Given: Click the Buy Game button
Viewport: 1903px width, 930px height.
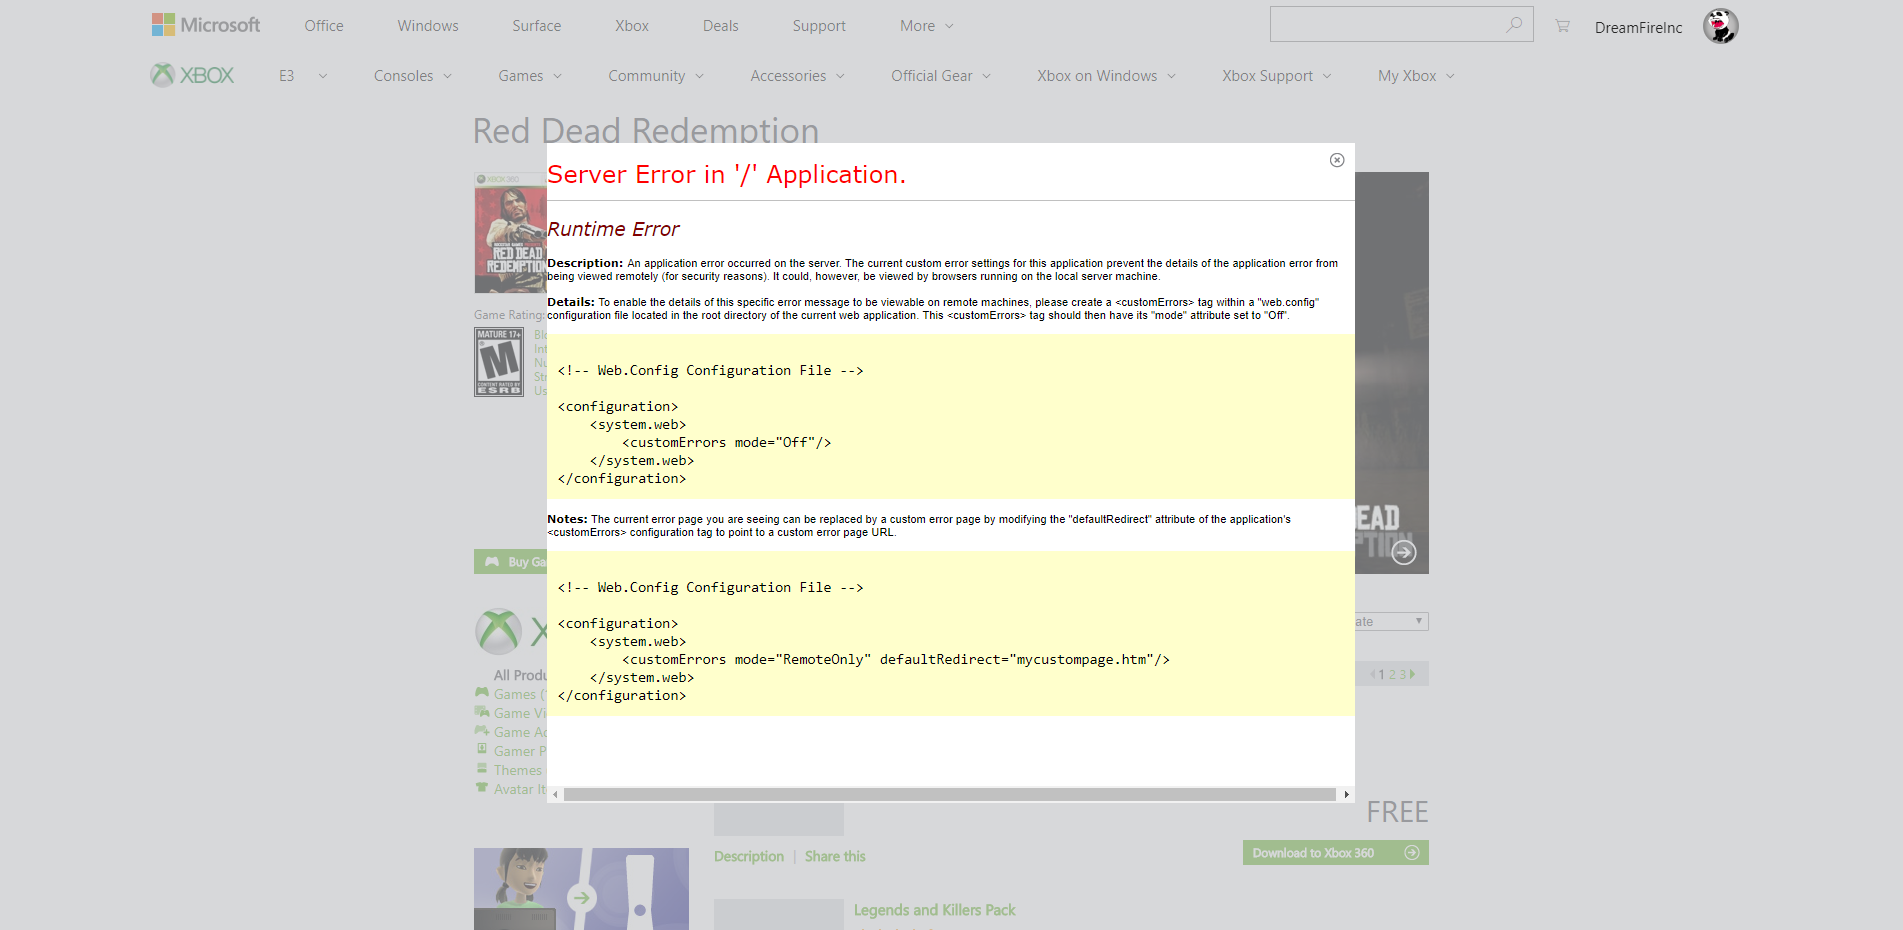Looking at the screenshot, I should [x=511, y=562].
